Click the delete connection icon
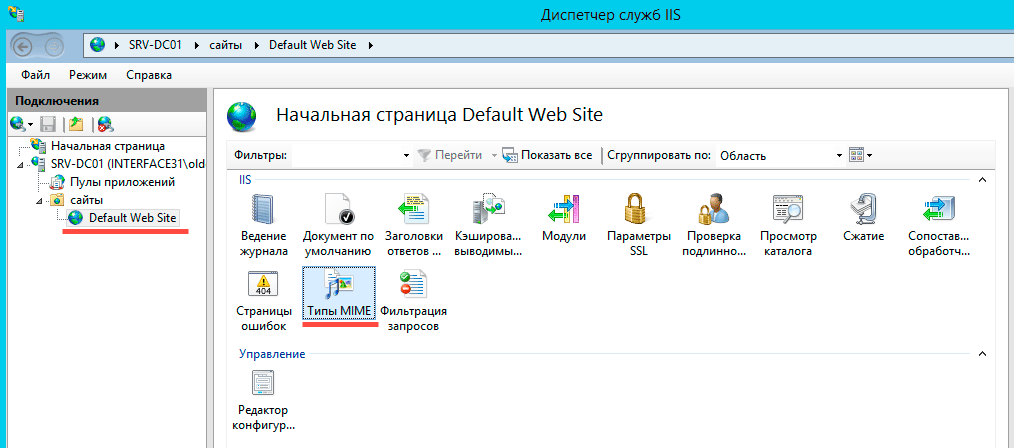Image resolution: width=1014 pixels, height=448 pixels. tap(105, 124)
